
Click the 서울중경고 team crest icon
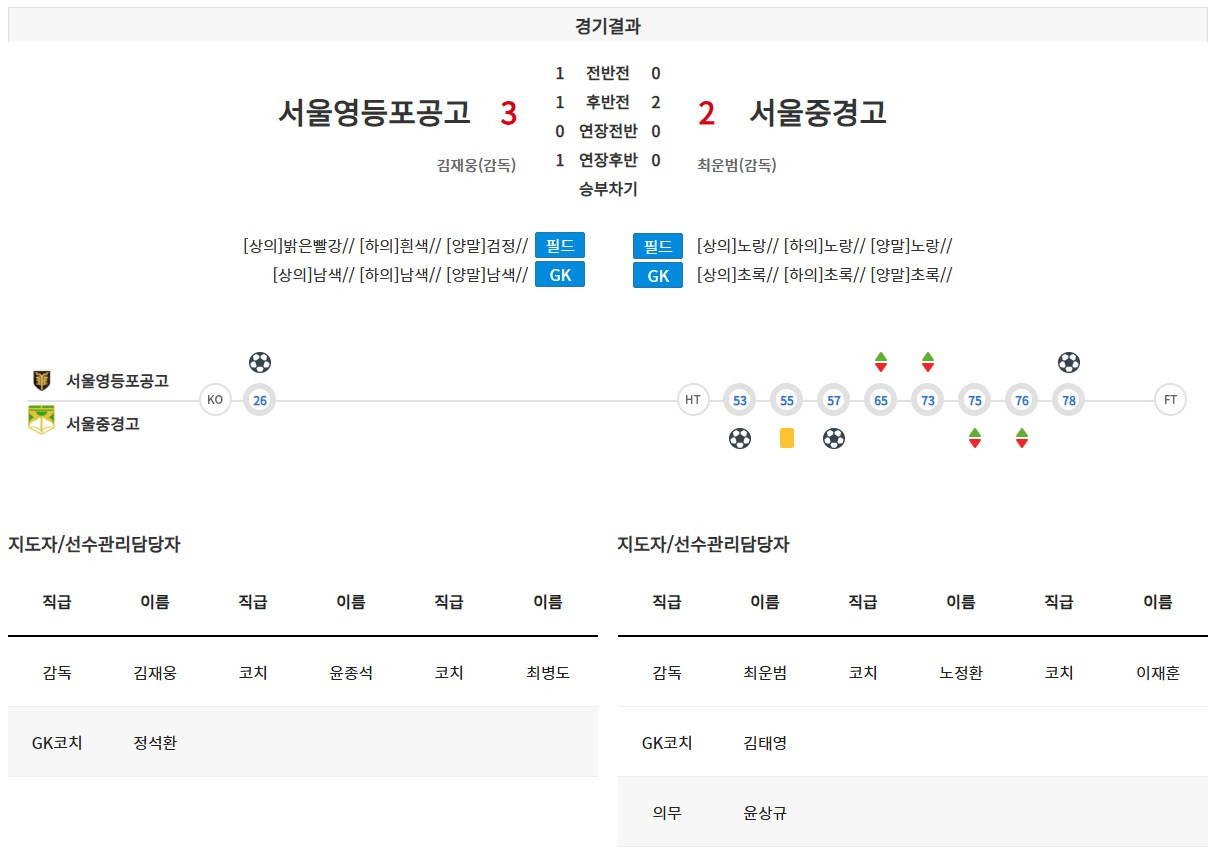41,420
